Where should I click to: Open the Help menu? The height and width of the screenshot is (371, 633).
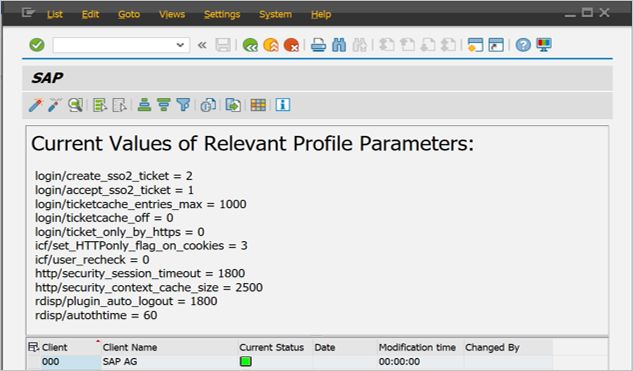321,14
